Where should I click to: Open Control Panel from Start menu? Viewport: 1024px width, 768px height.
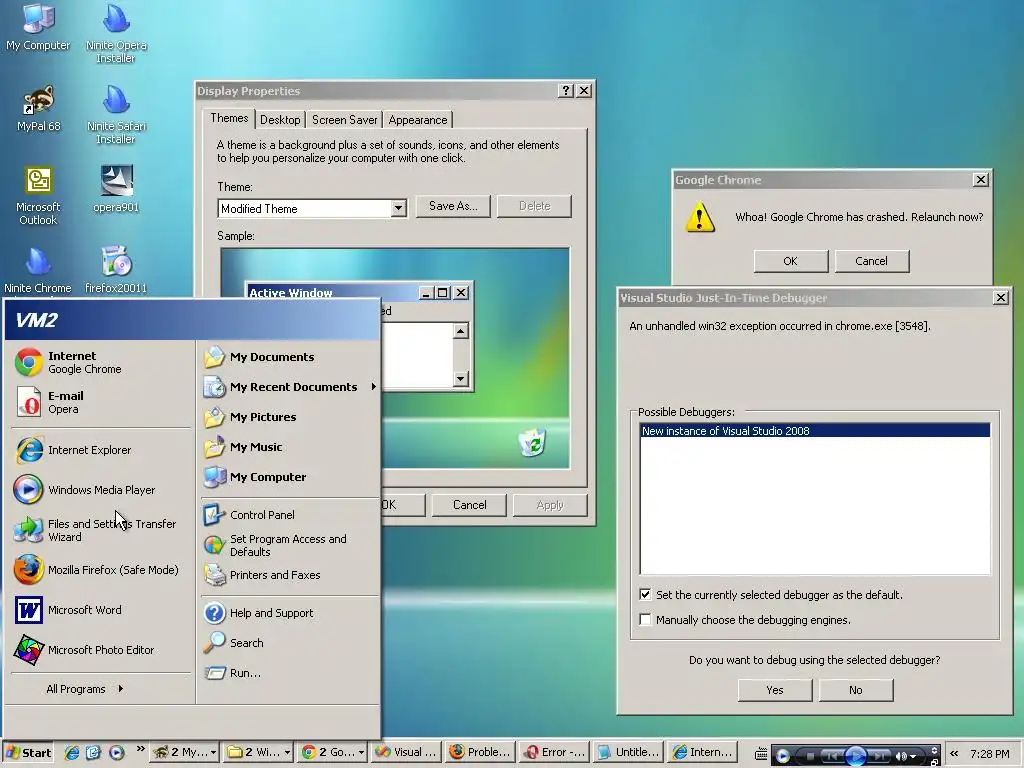(x=289, y=515)
